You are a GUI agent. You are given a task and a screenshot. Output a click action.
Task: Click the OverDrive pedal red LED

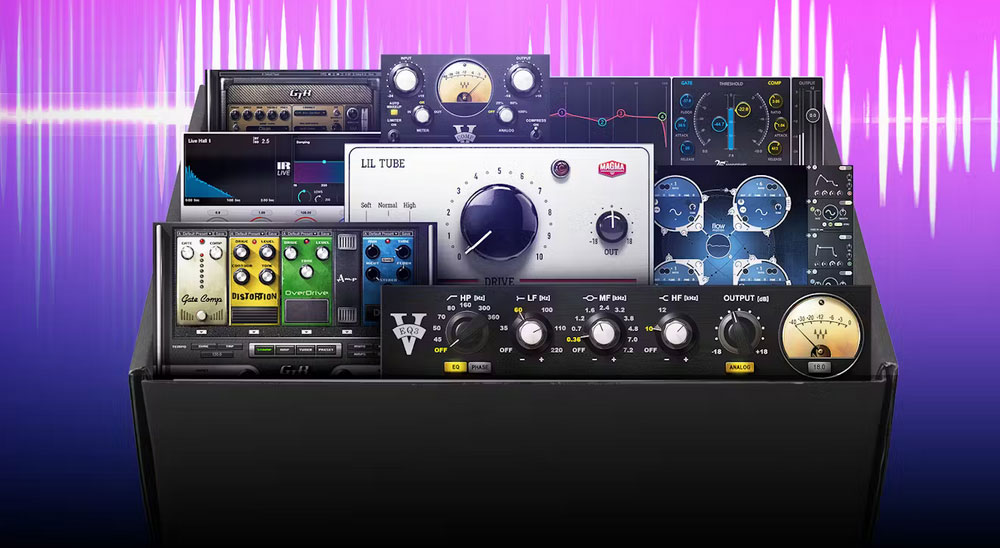coord(306,243)
